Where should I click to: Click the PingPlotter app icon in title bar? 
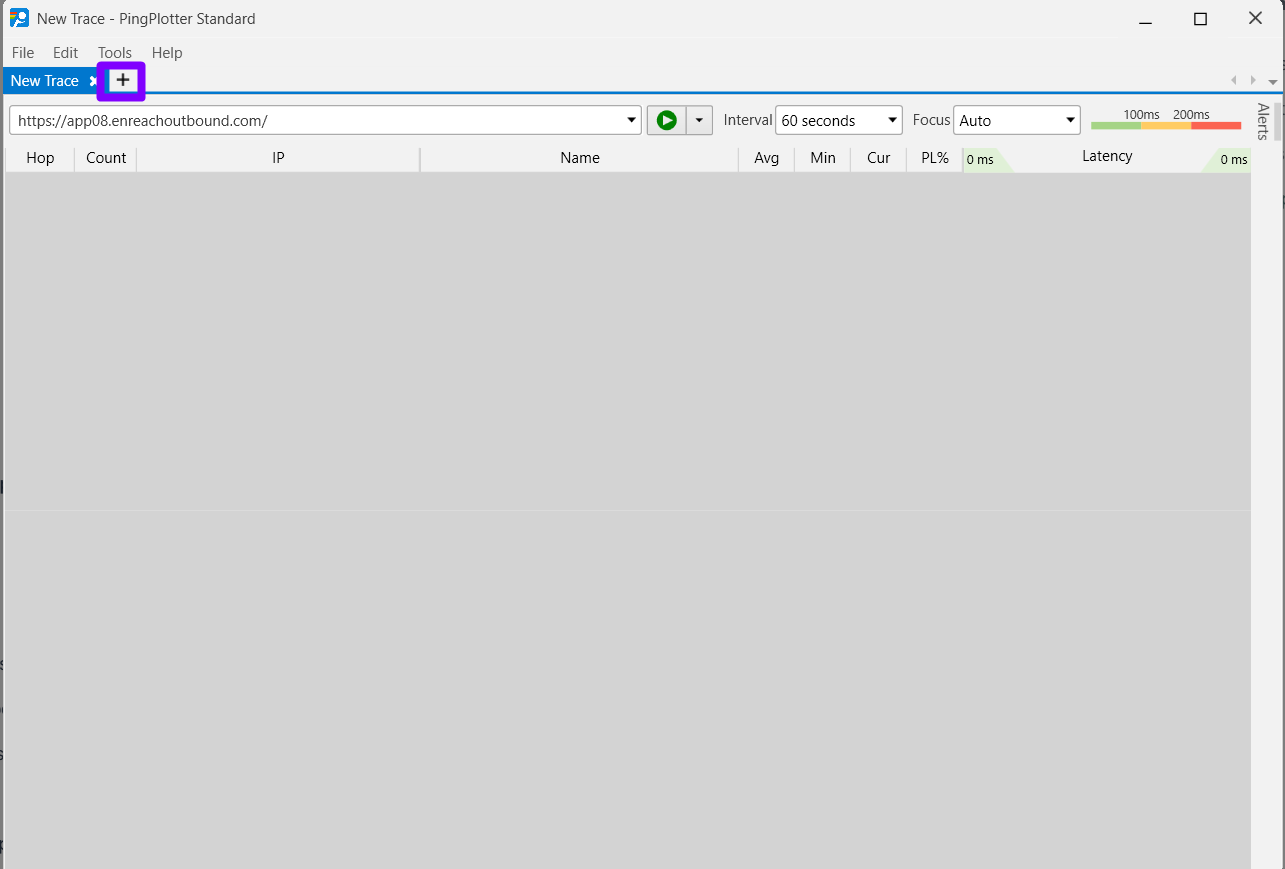point(19,18)
